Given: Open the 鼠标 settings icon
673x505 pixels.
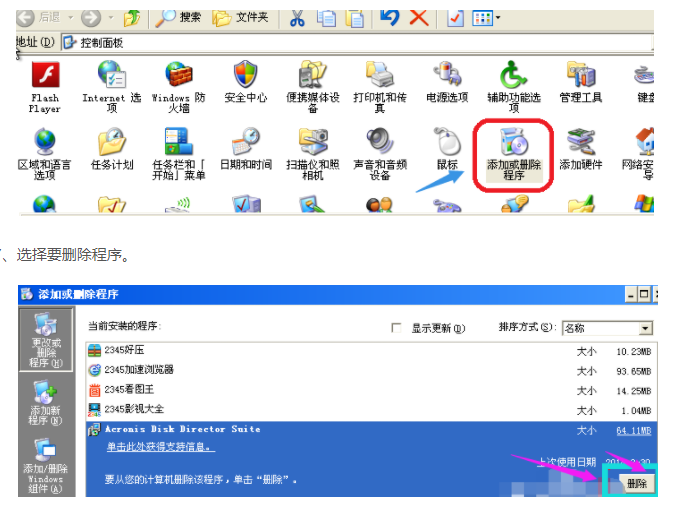Looking at the screenshot, I should [x=447, y=144].
